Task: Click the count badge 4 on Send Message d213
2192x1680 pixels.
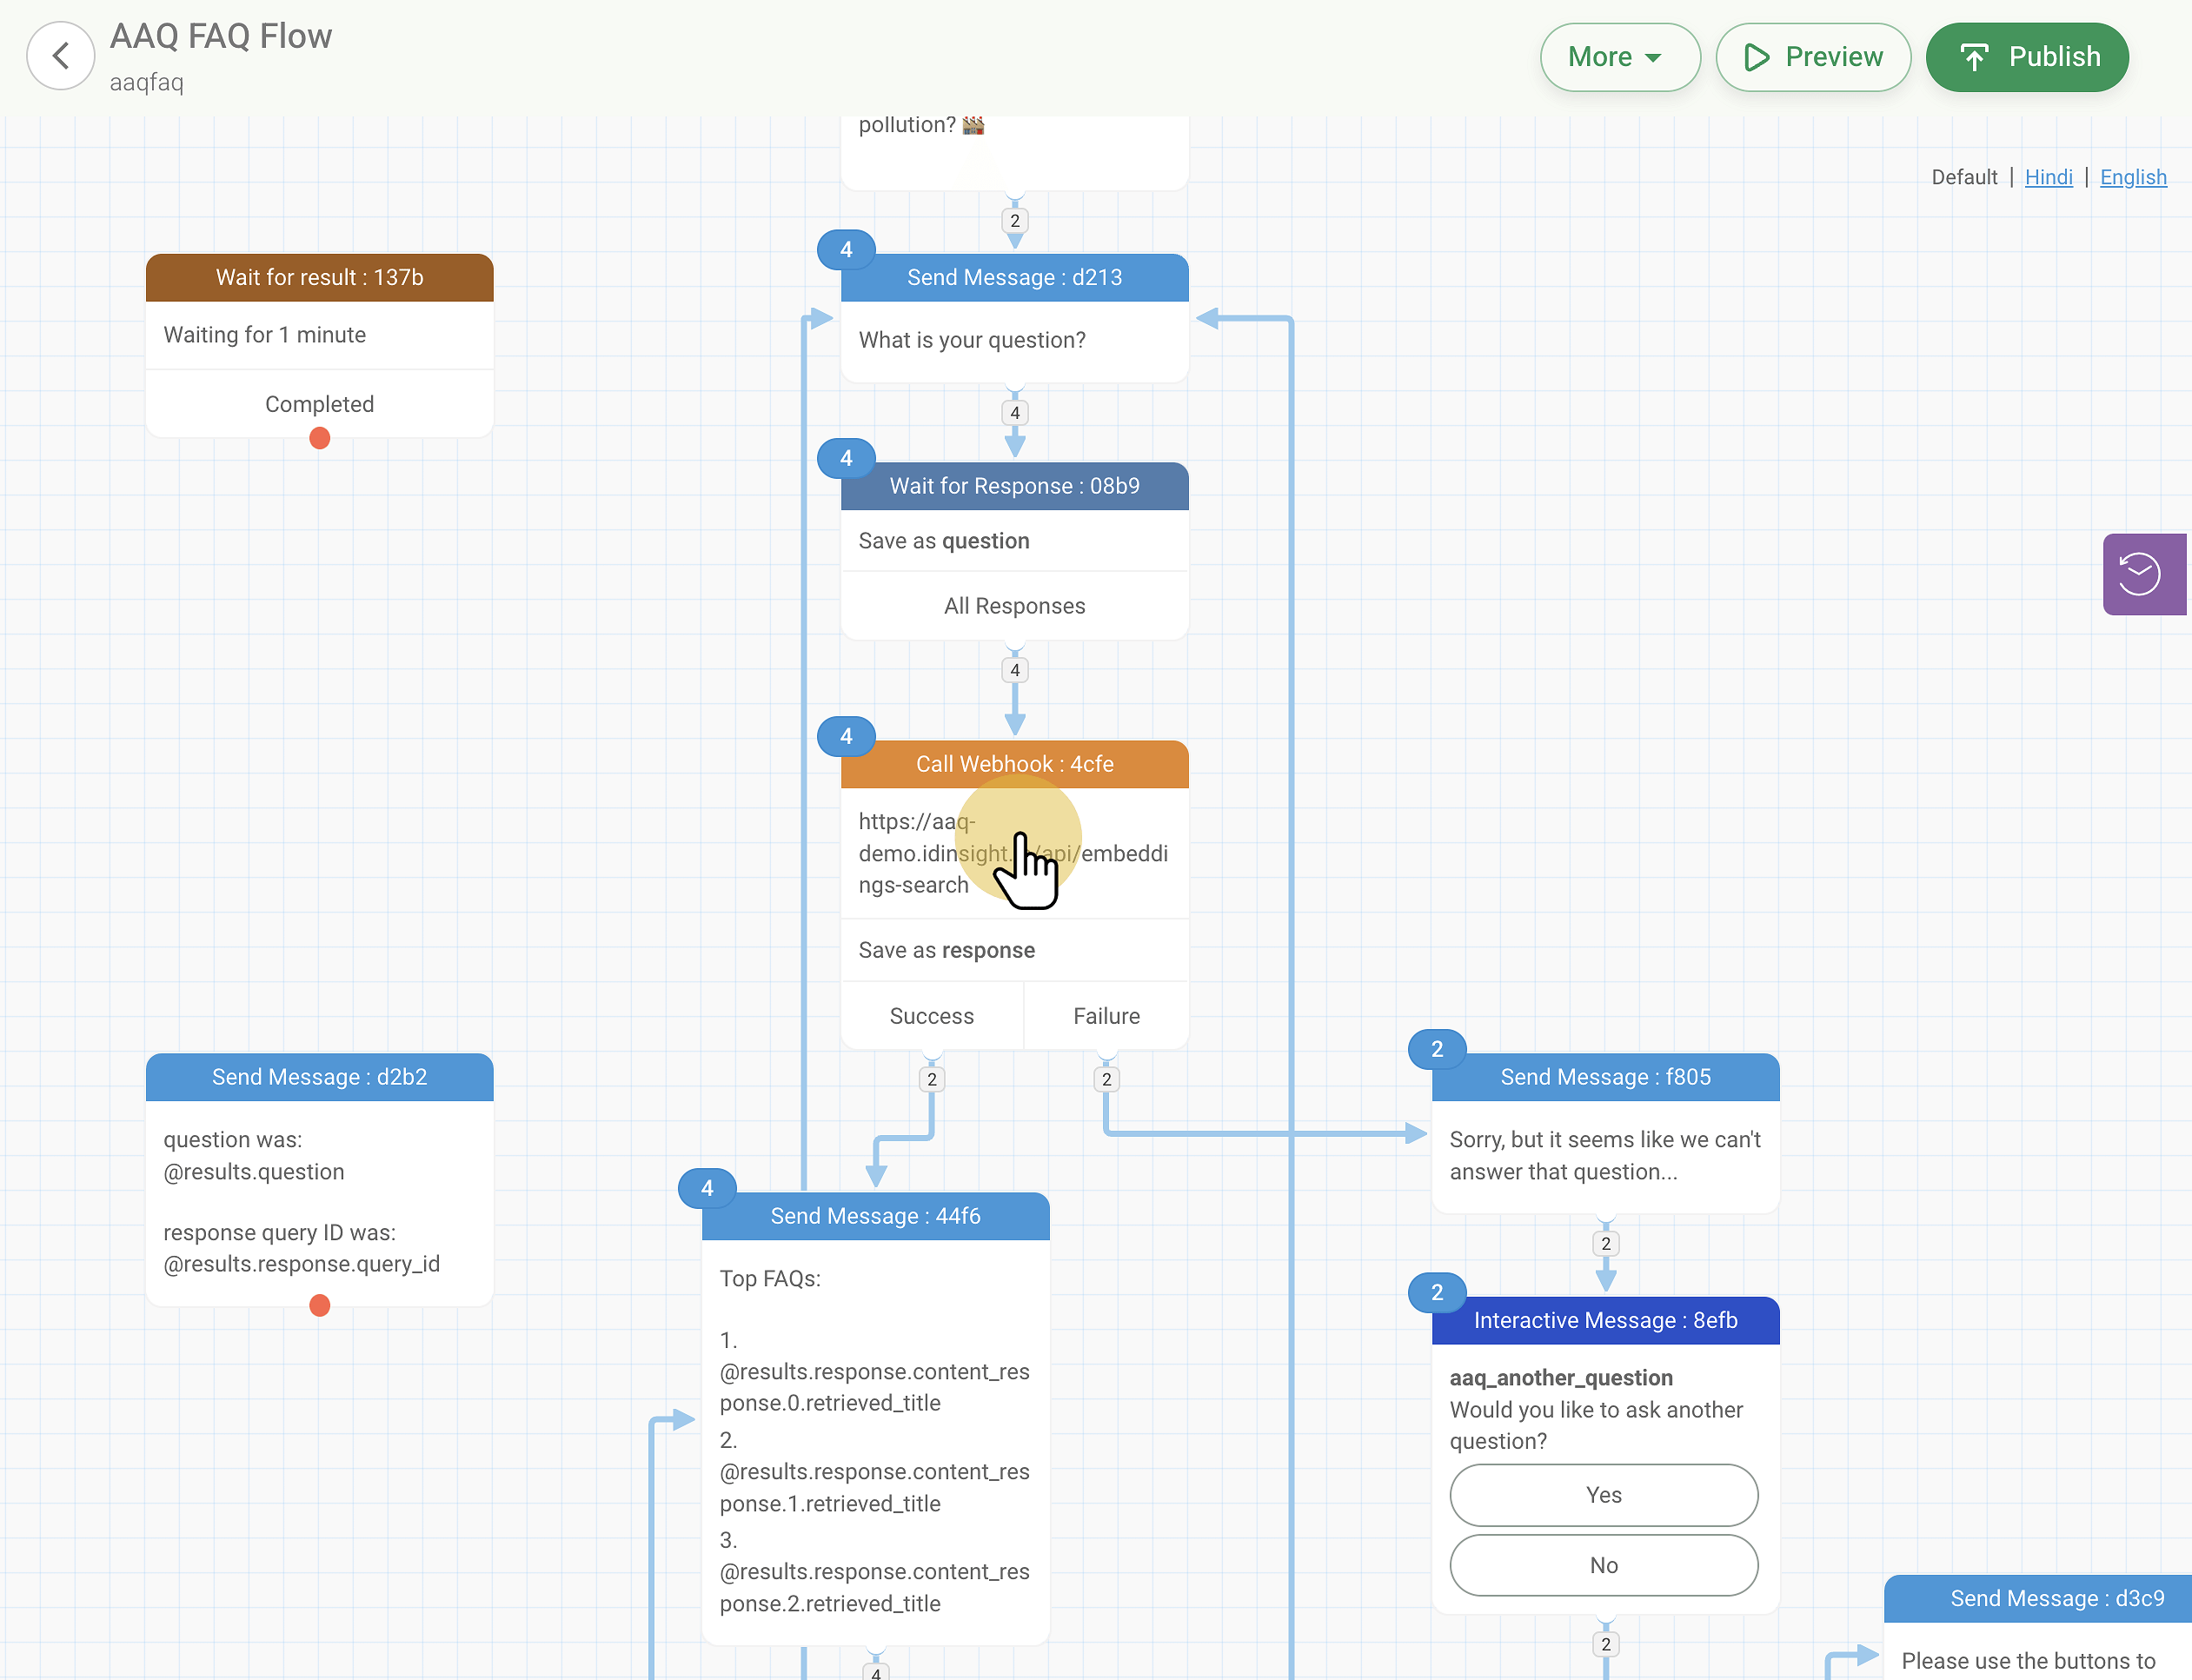Action: coord(846,250)
